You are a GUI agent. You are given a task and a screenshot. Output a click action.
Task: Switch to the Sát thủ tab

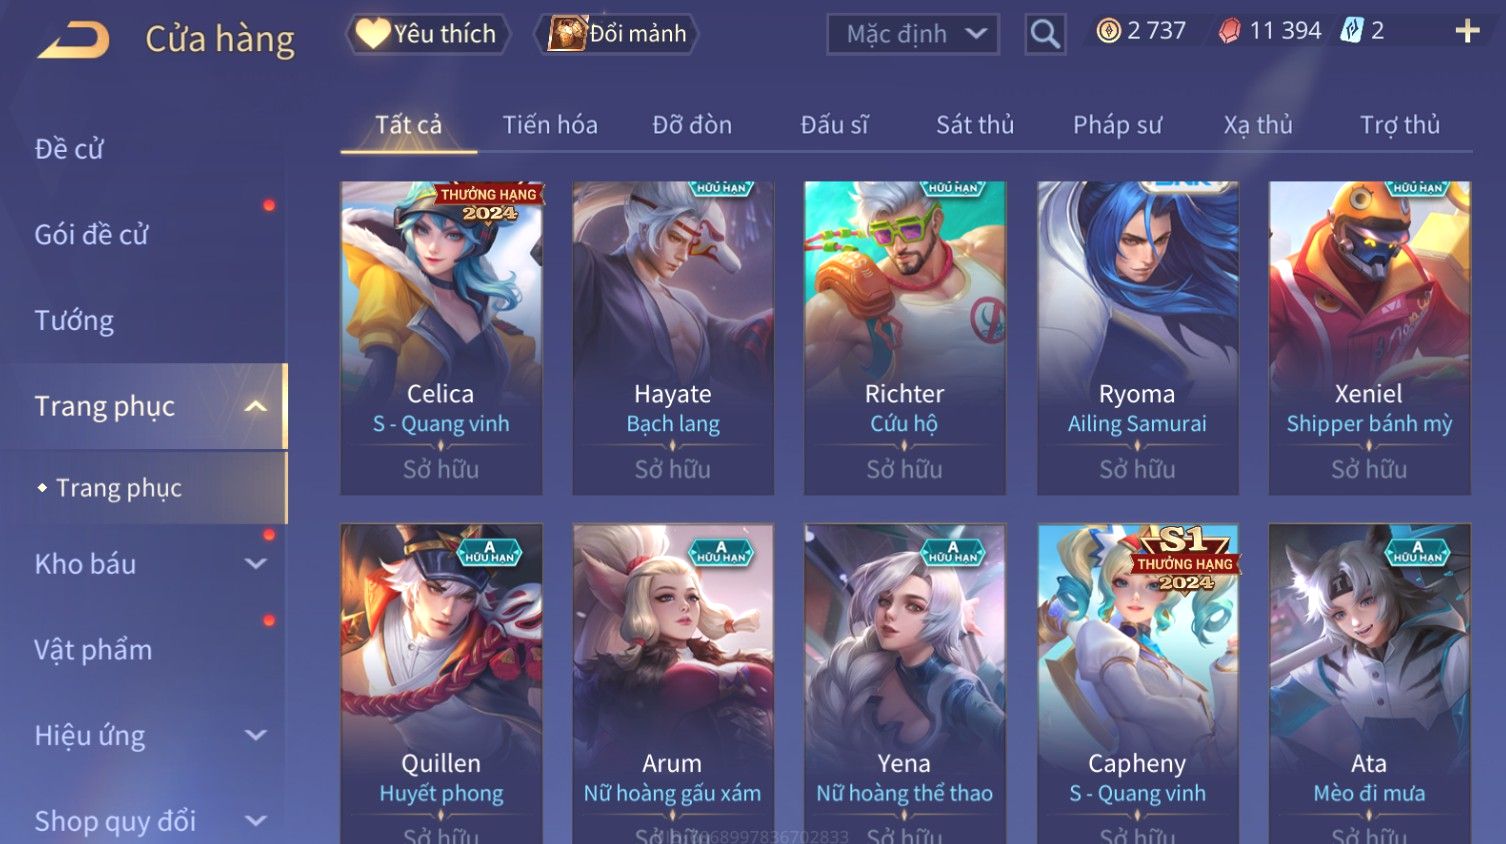(975, 125)
